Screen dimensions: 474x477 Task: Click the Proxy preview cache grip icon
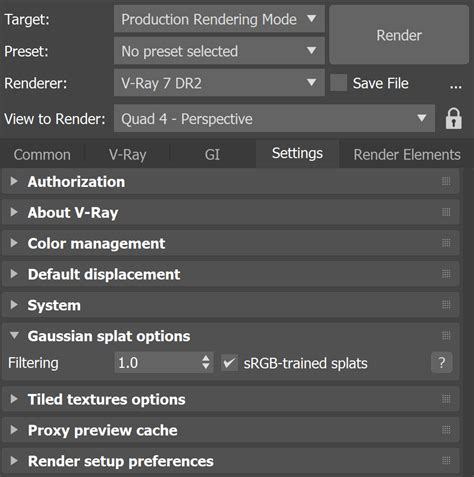coord(446,430)
